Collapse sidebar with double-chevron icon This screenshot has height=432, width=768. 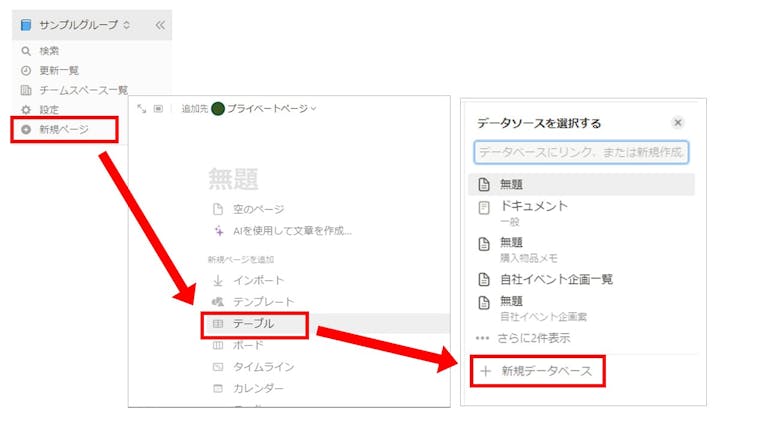tap(160, 25)
